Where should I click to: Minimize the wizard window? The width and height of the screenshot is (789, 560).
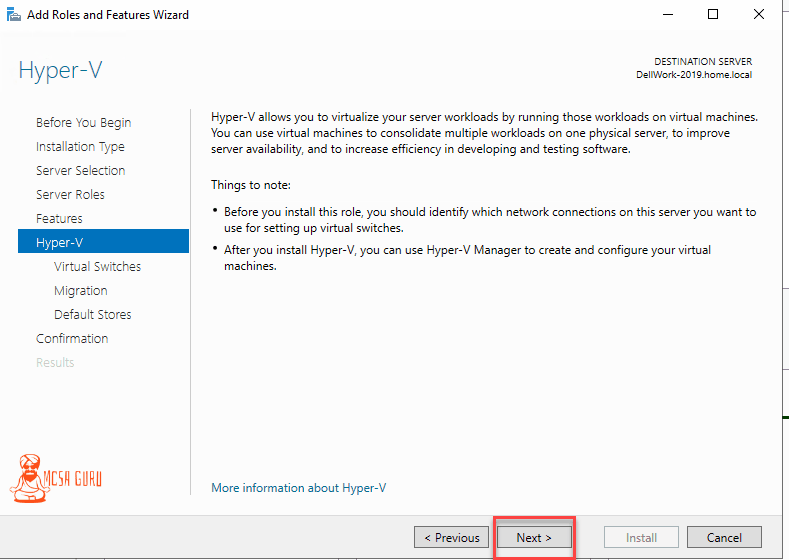click(668, 15)
